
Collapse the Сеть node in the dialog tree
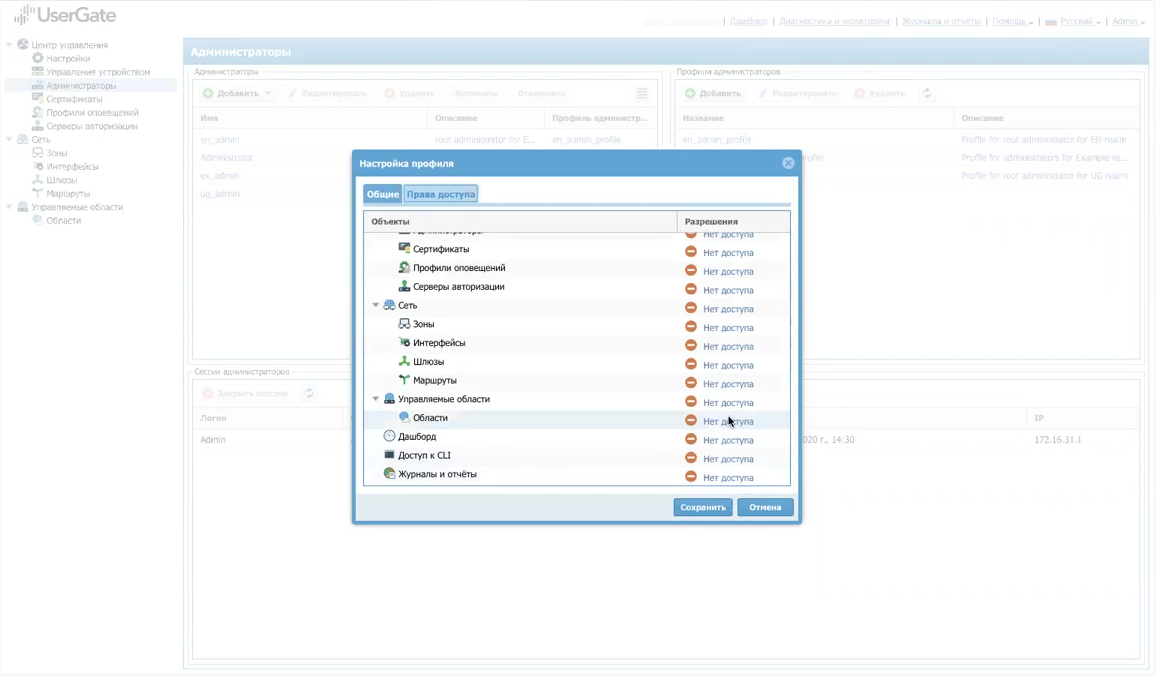click(375, 305)
